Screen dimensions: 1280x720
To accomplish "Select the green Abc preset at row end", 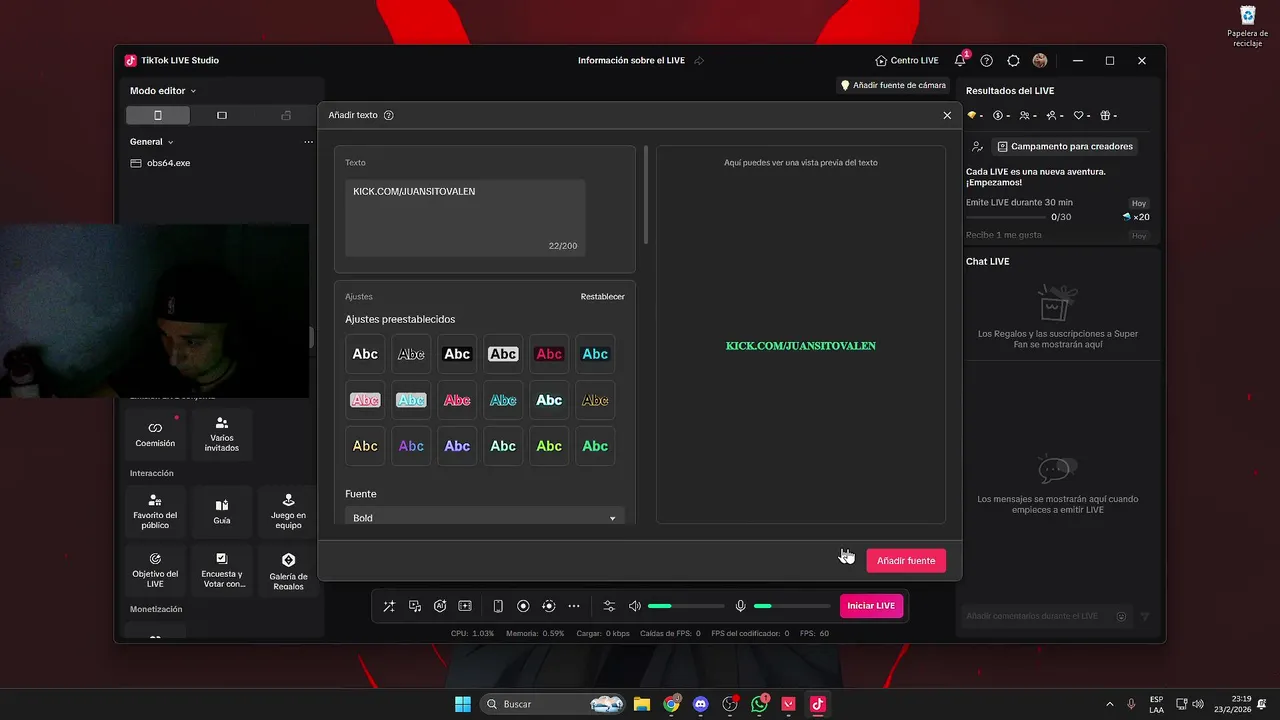I will 595,446.
